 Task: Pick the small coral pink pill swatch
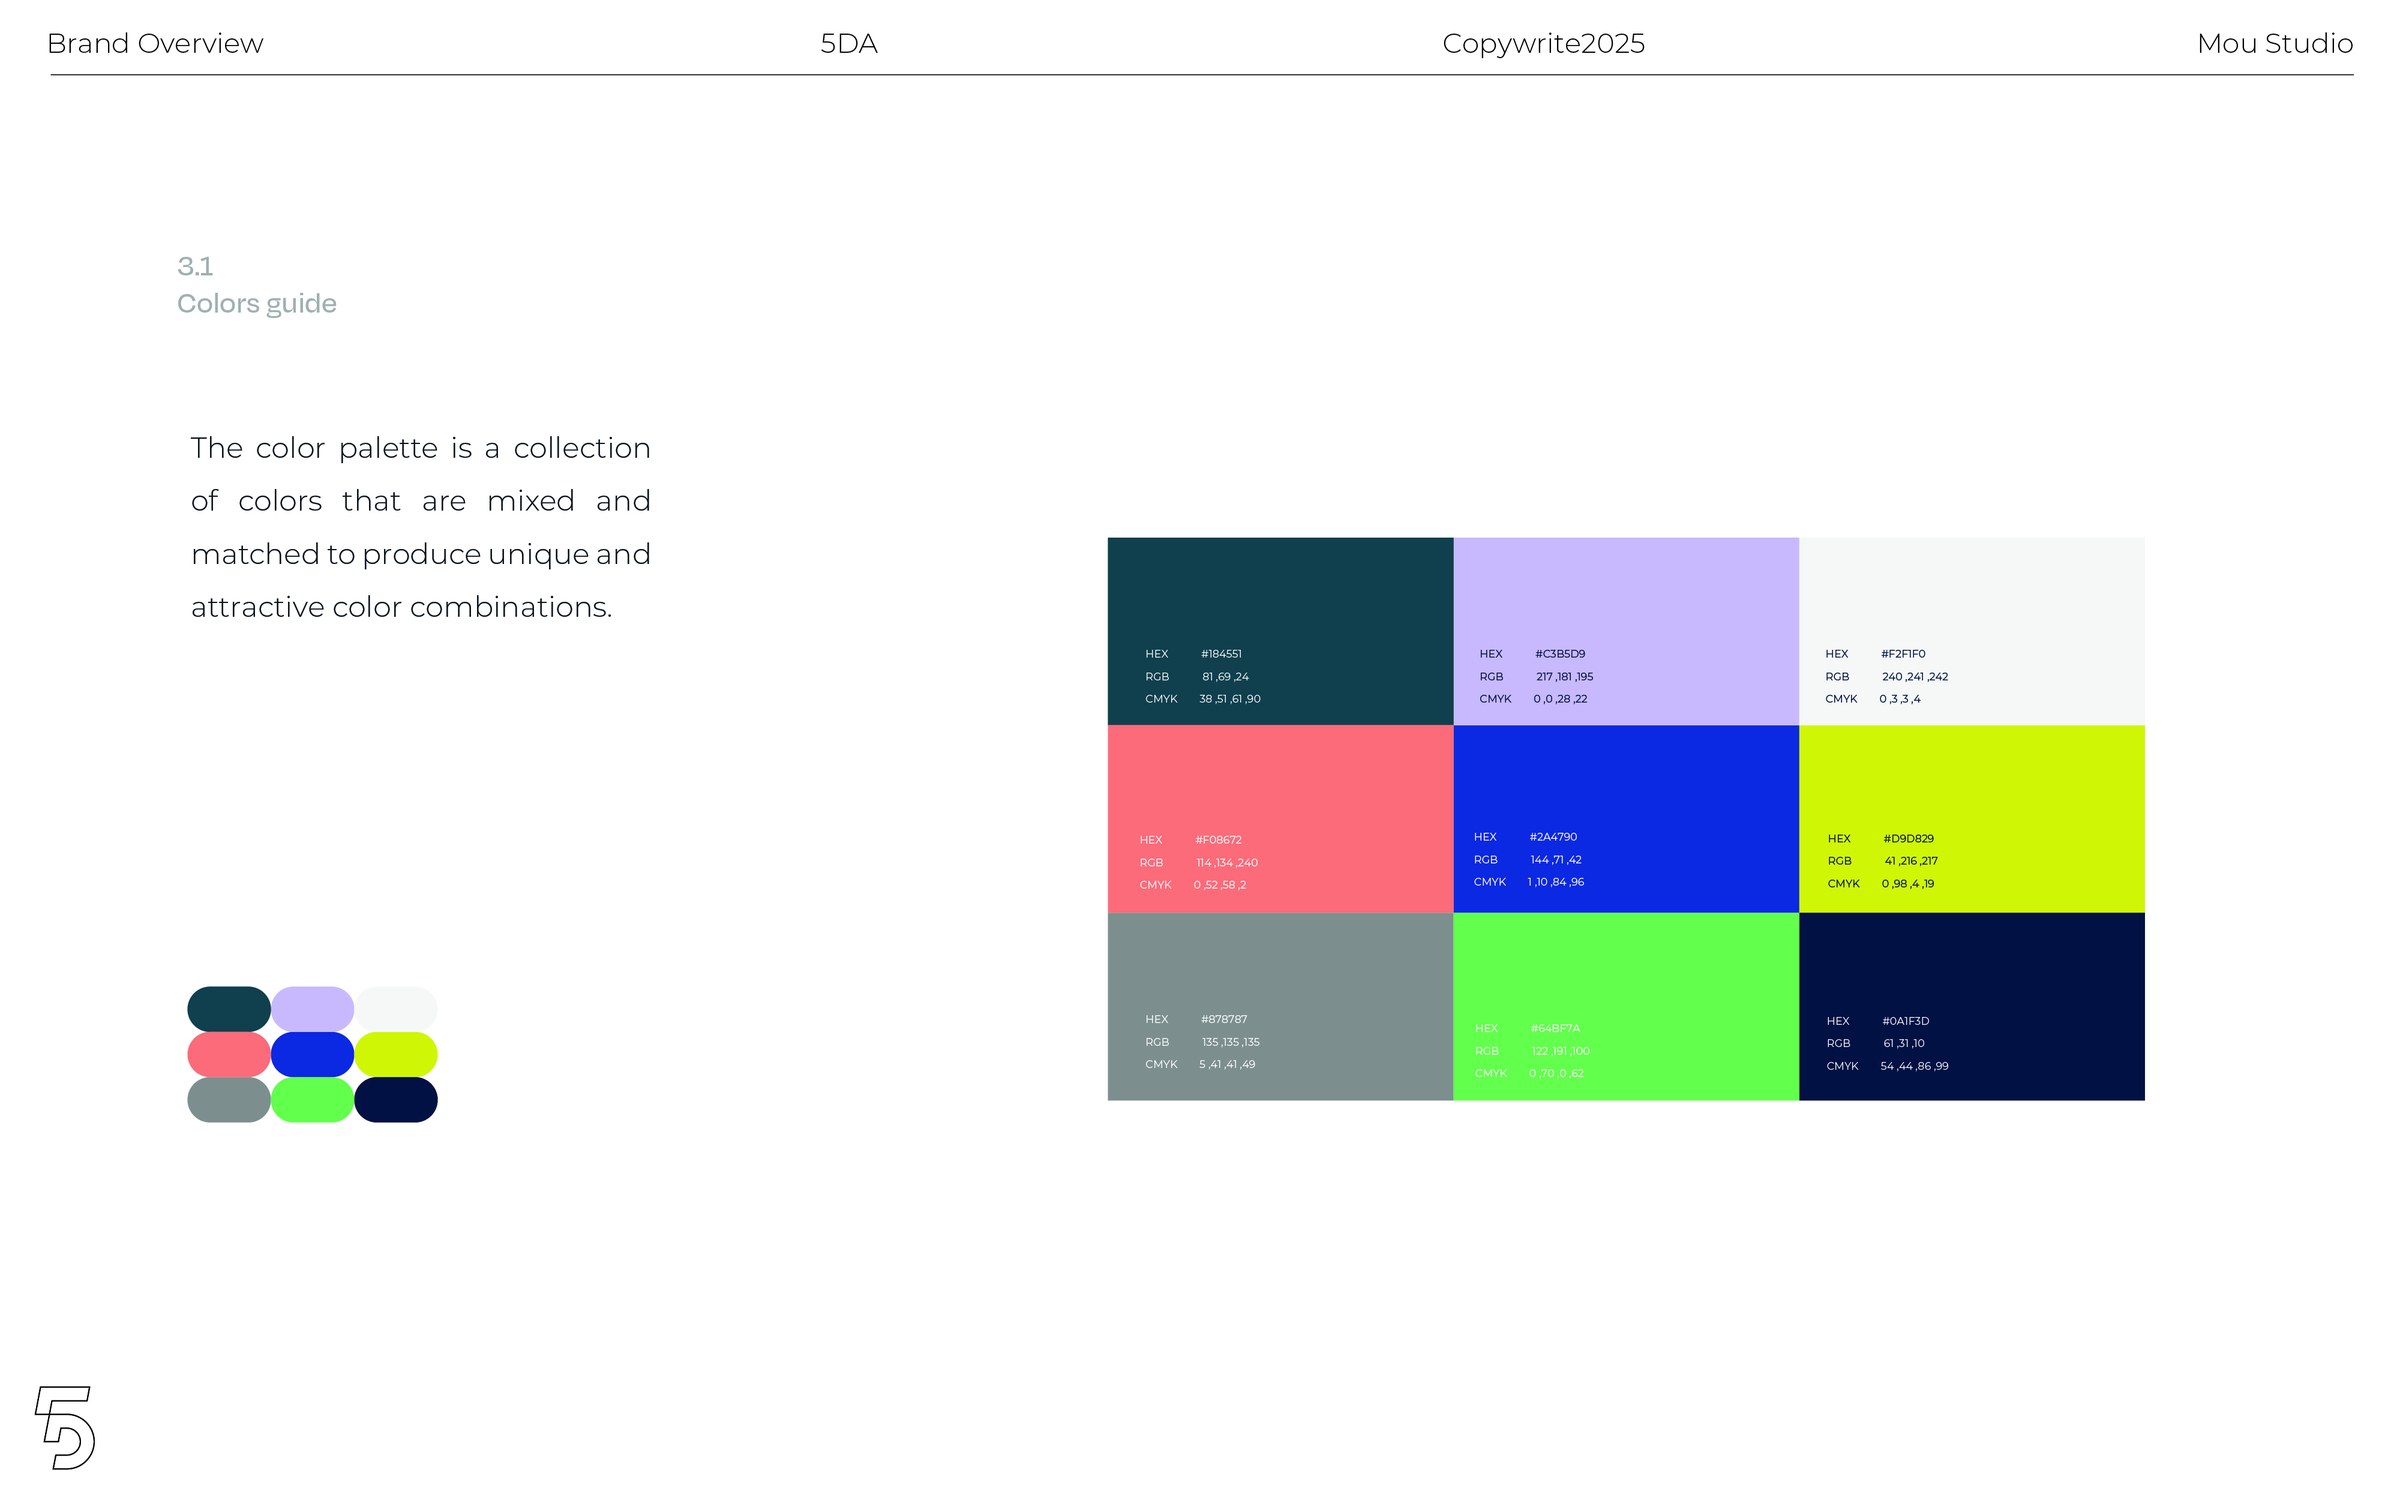coord(229,1054)
